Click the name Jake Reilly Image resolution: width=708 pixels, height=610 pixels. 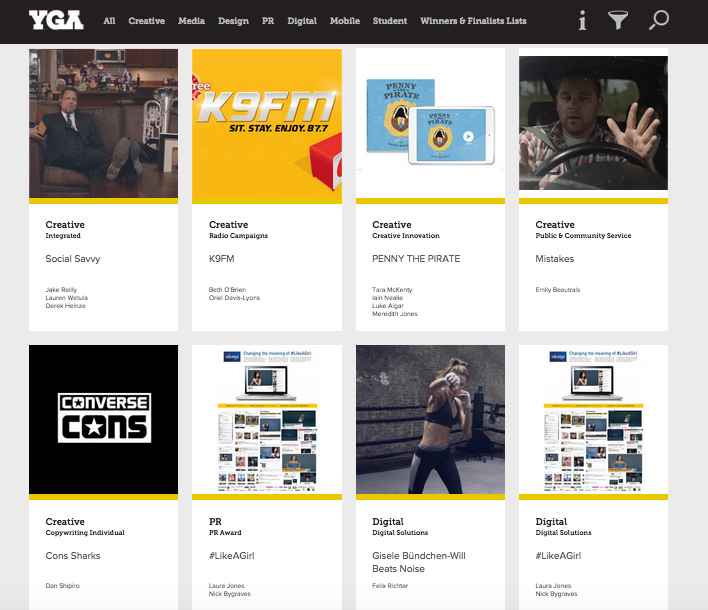click(61, 290)
